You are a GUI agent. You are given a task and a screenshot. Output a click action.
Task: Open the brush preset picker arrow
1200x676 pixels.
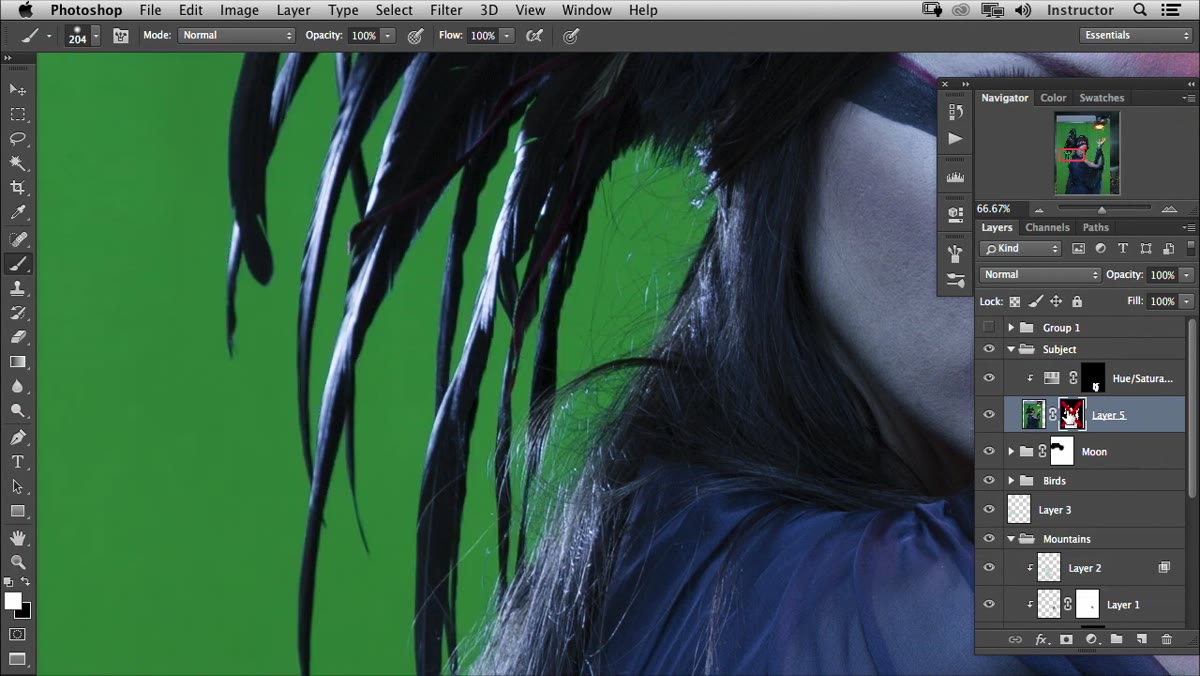point(96,35)
